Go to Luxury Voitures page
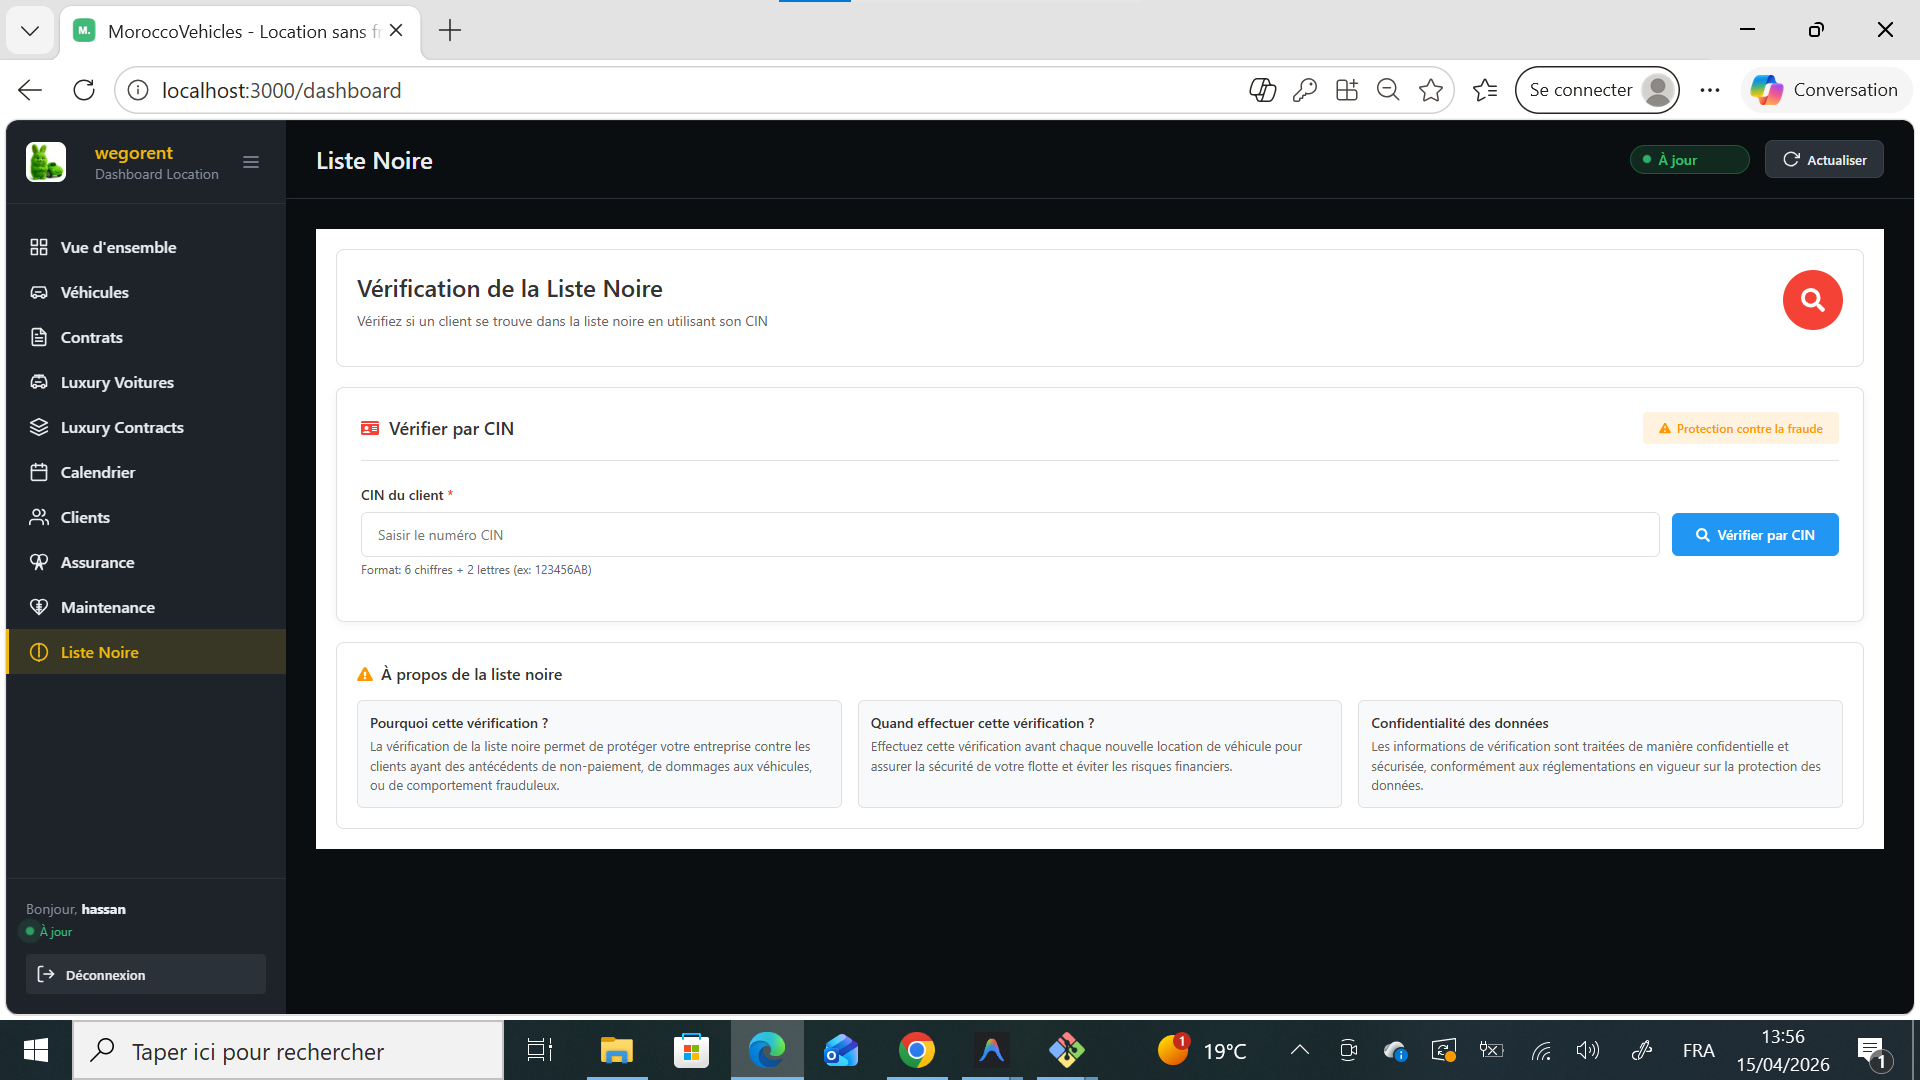1920x1080 pixels. pyautogui.click(x=116, y=382)
